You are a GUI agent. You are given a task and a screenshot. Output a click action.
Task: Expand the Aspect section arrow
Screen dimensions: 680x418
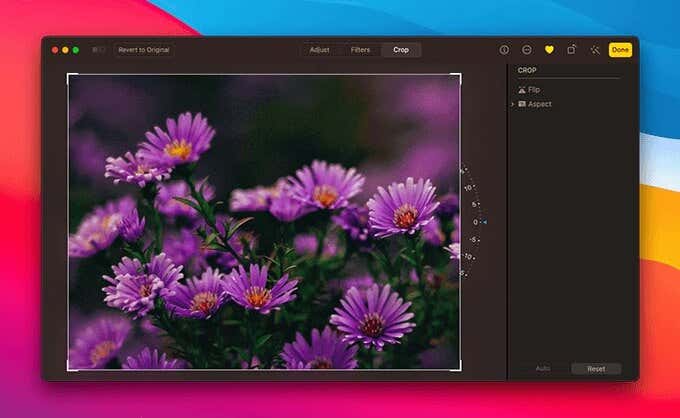[x=512, y=104]
